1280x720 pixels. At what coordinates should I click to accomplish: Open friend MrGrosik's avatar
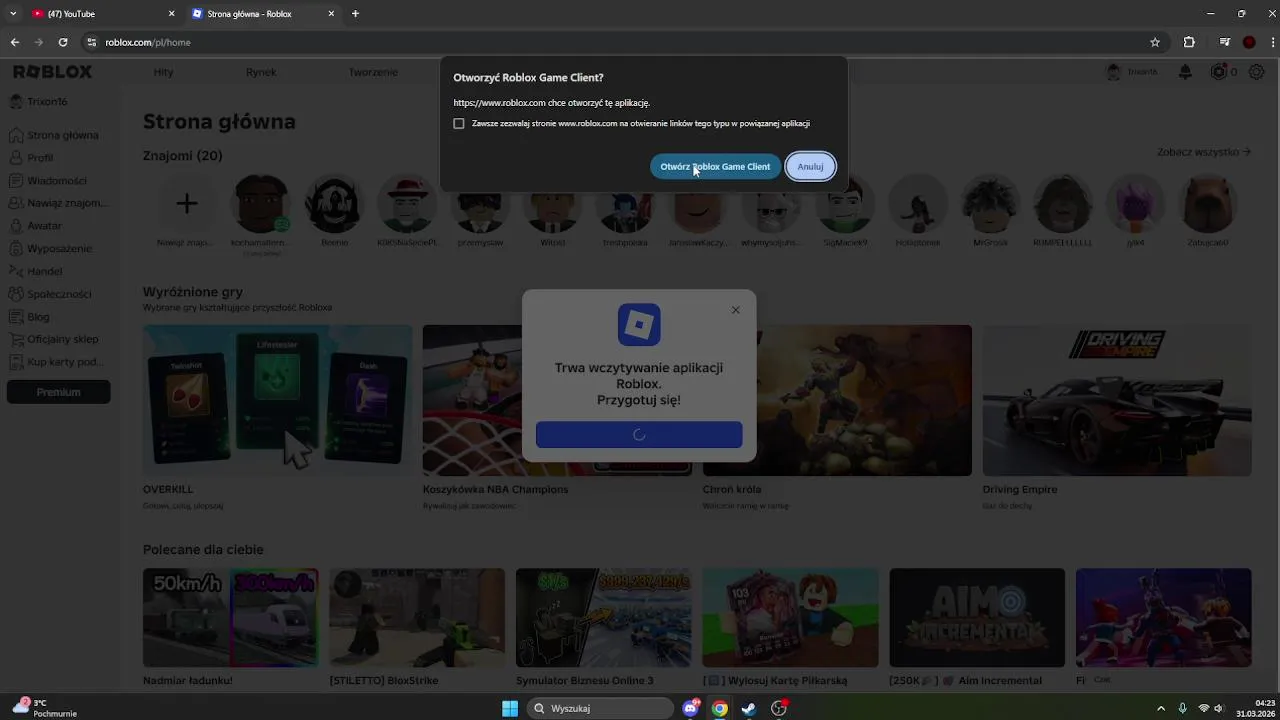pos(990,204)
